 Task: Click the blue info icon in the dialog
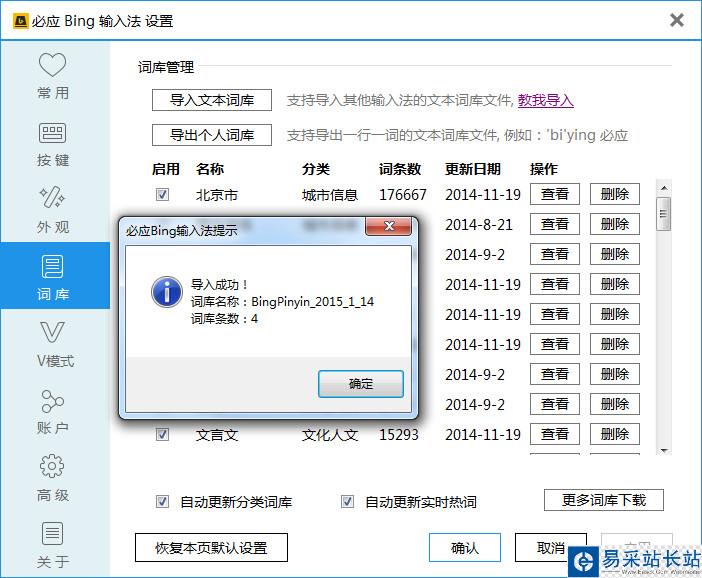click(167, 292)
